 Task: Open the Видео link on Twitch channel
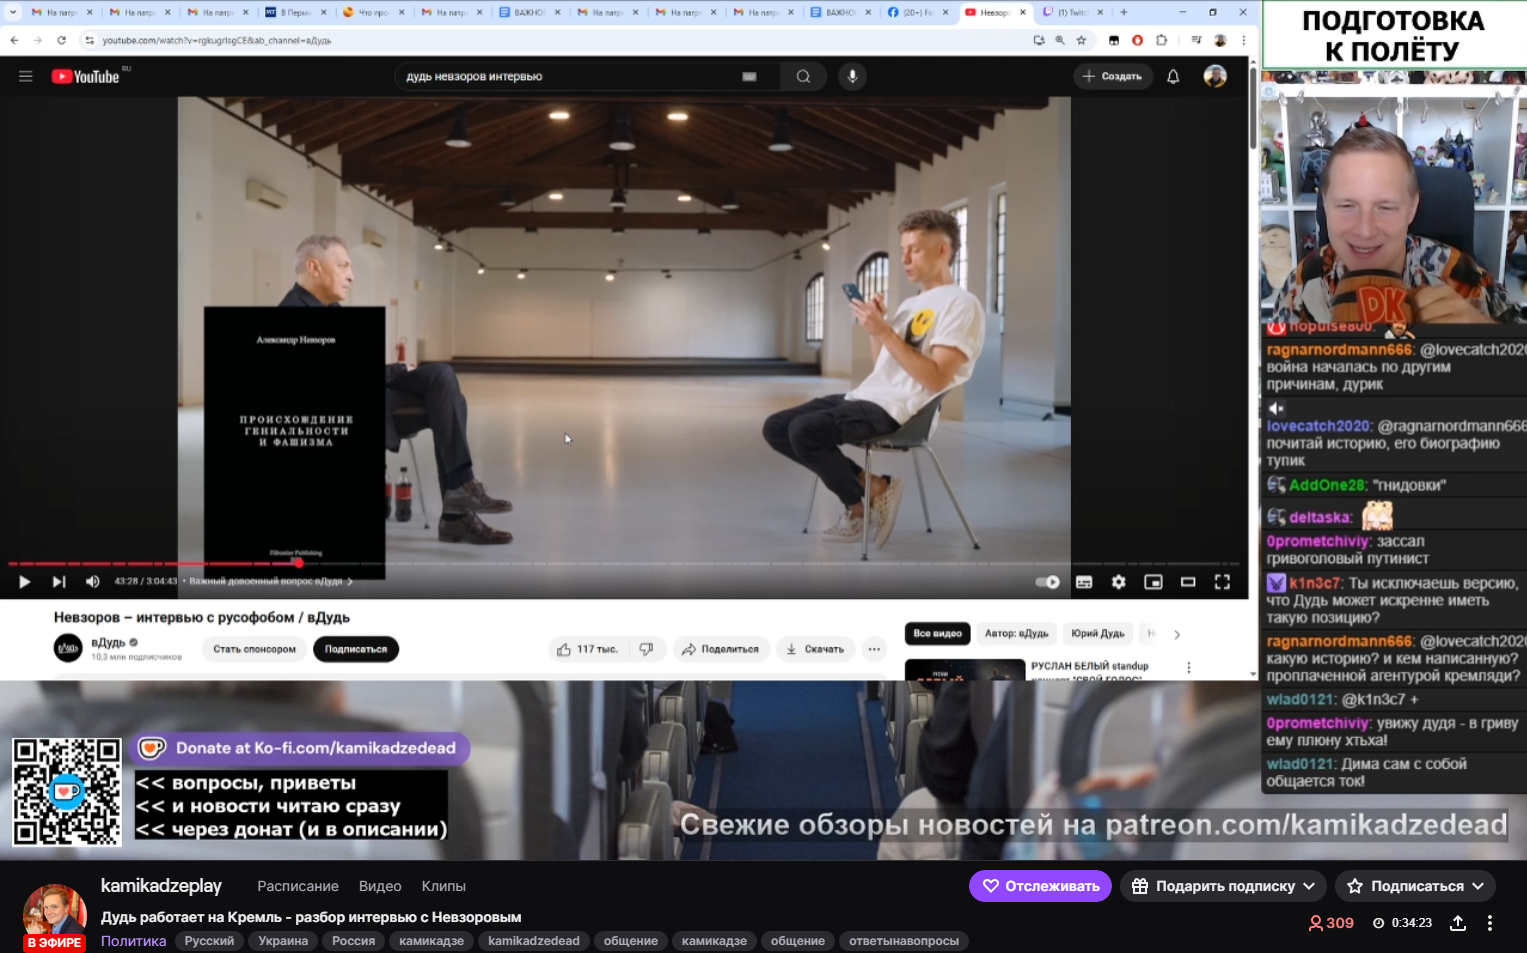[x=380, y=886]
